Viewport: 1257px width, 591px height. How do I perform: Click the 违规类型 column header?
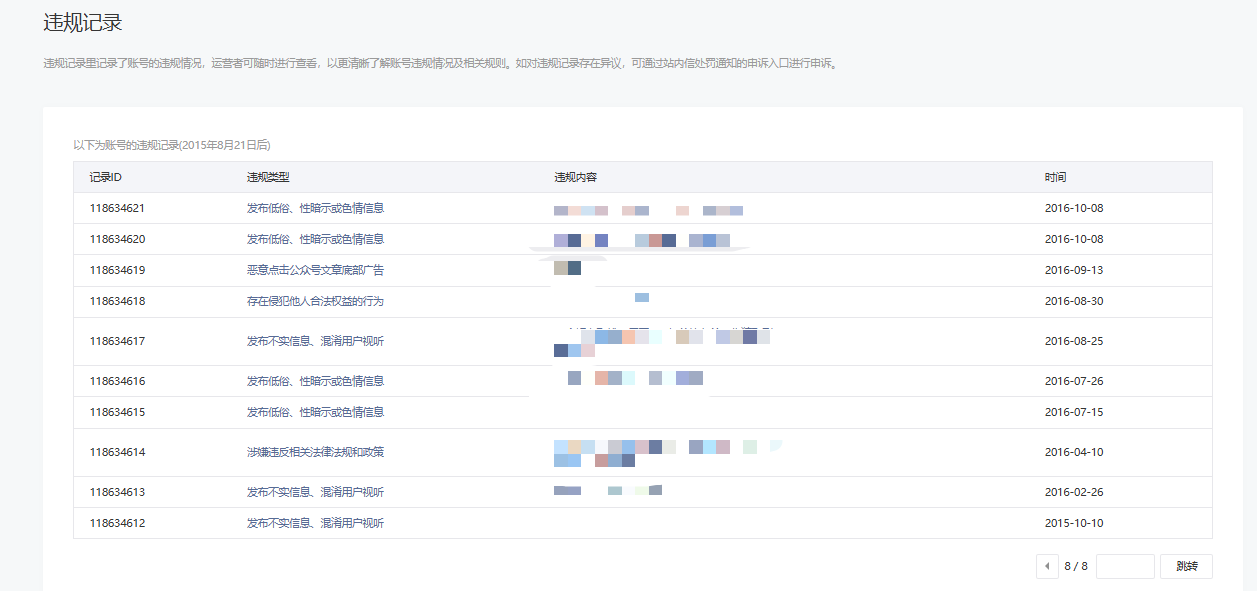pos(268,177)
